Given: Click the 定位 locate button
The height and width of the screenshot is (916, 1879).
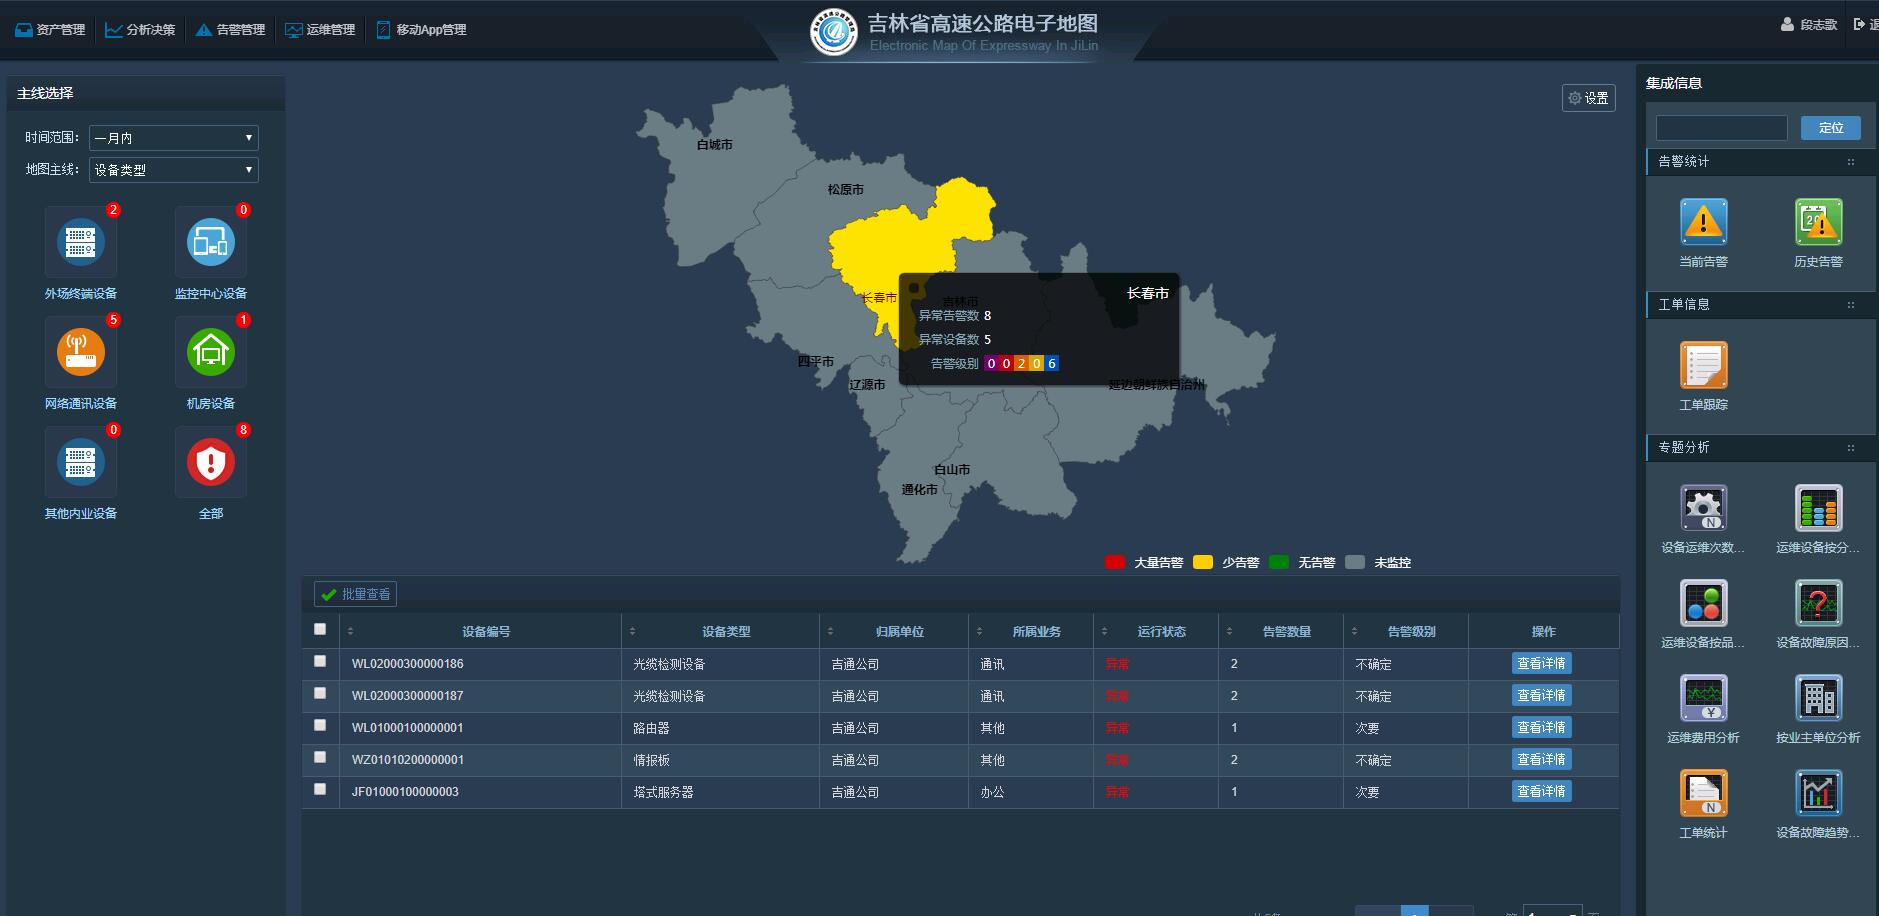Looking at the screenshot, I should click(1831, 128).
